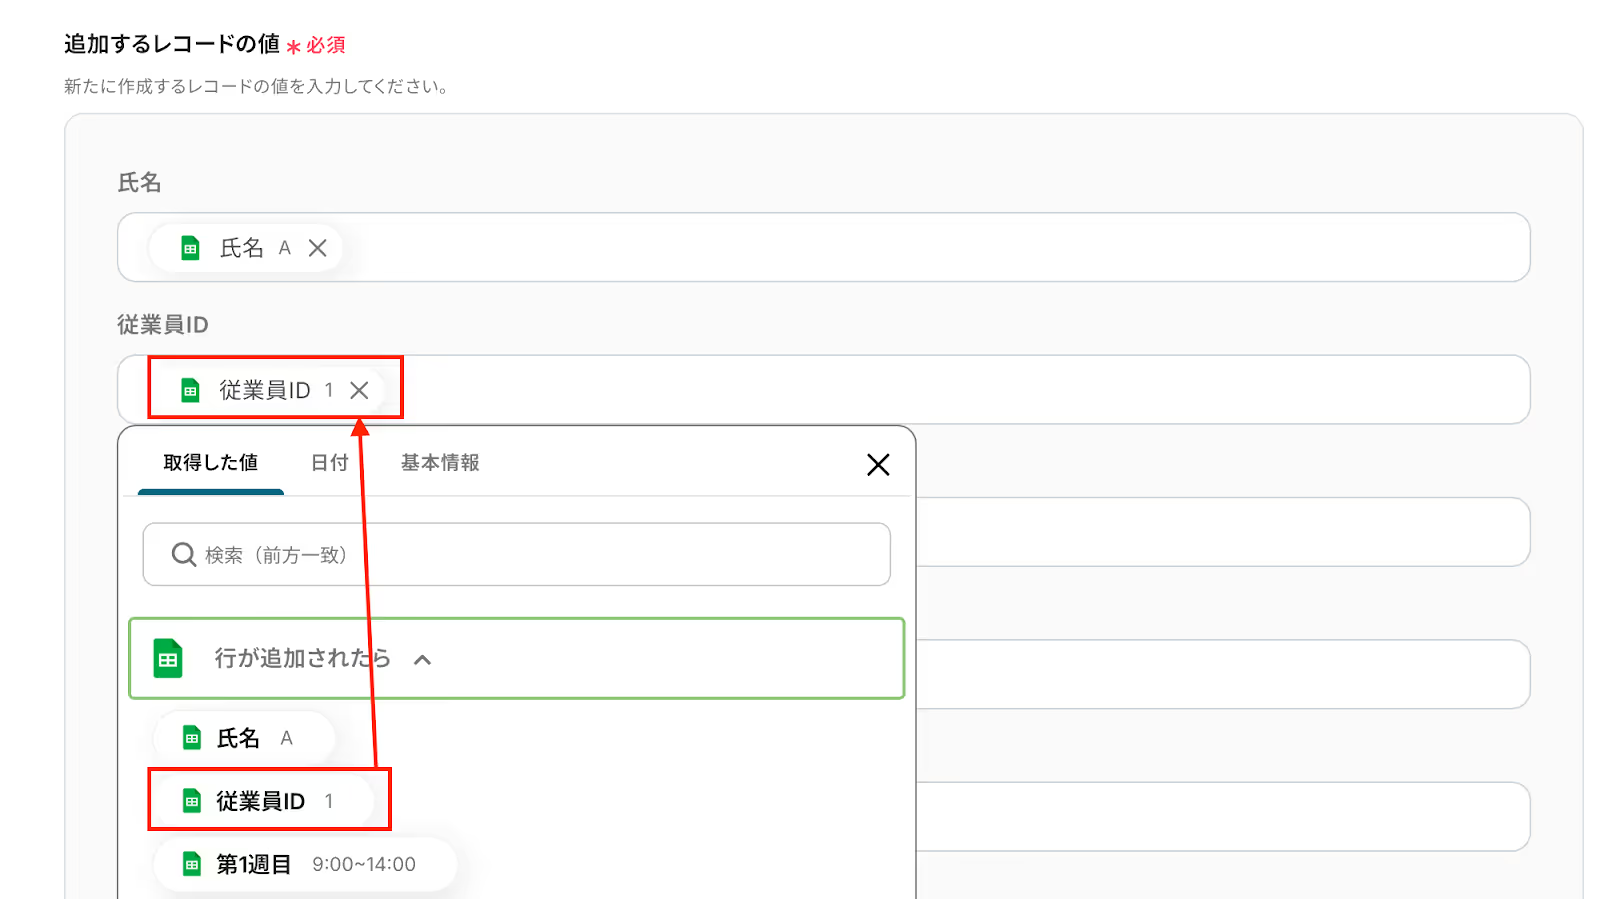Select the 氏名 A value option
The image size is (1600, 899).
244,738
